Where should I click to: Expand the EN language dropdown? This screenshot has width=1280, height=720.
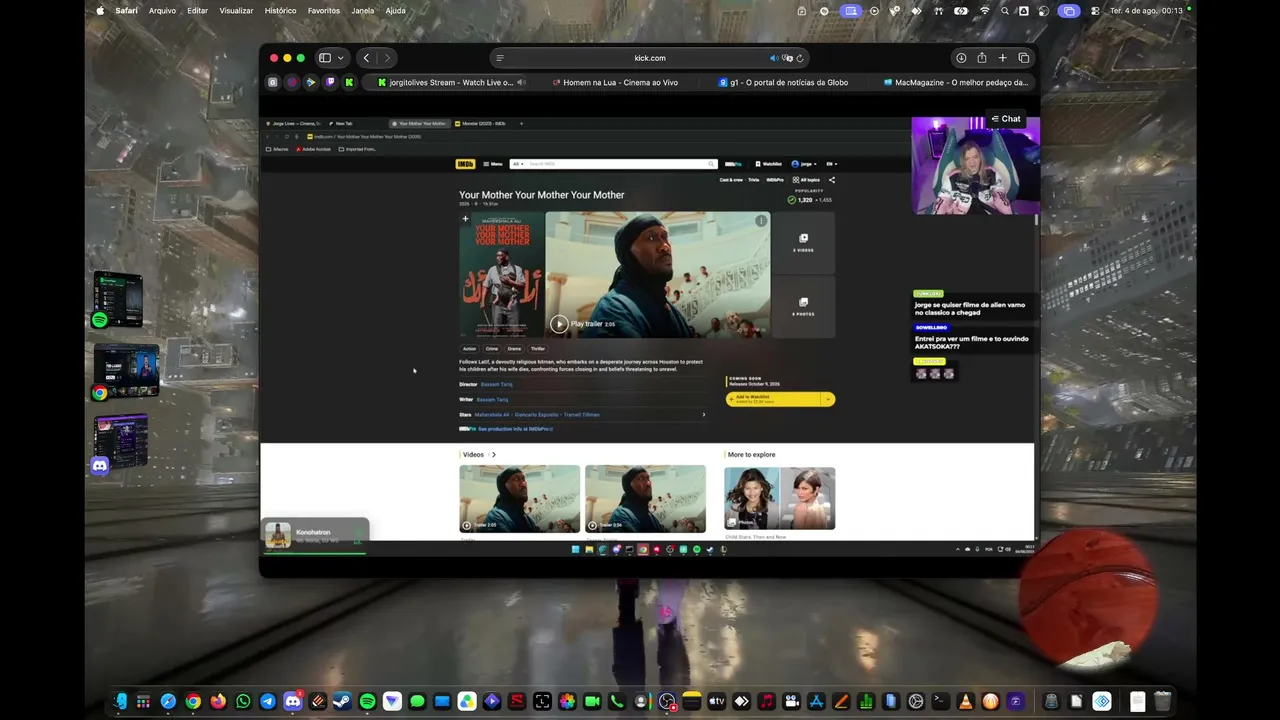point(831,164)
